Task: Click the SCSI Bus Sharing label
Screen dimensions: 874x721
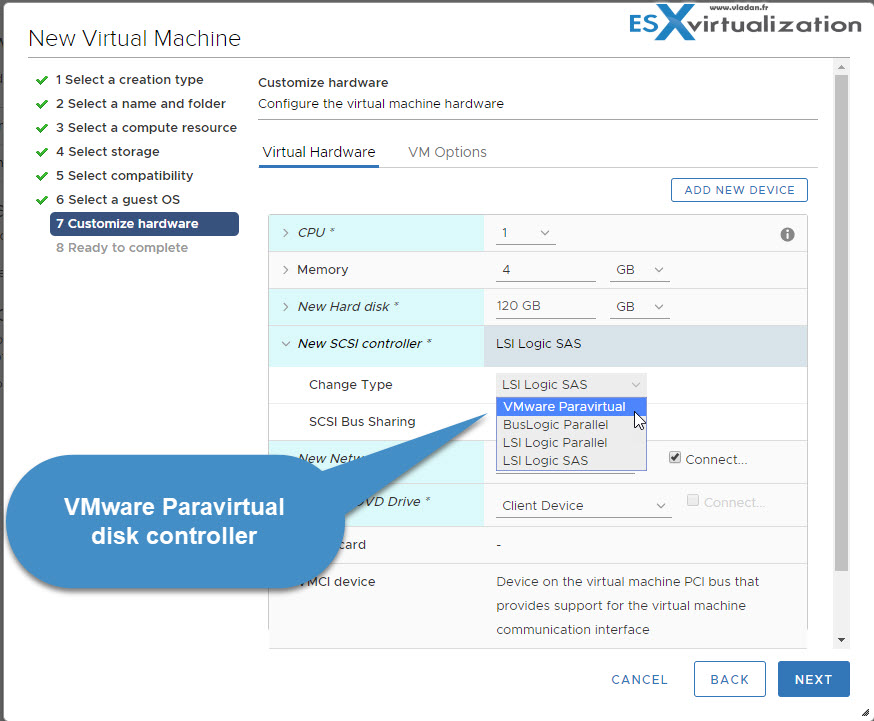Action: point(362,422)
